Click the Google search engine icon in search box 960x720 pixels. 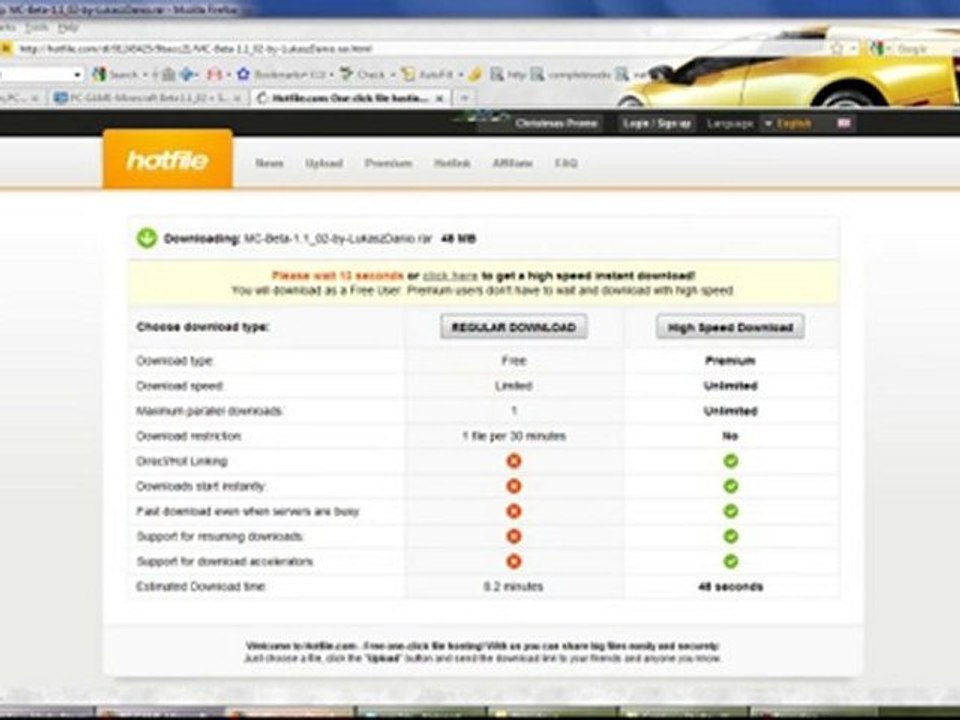877,48
